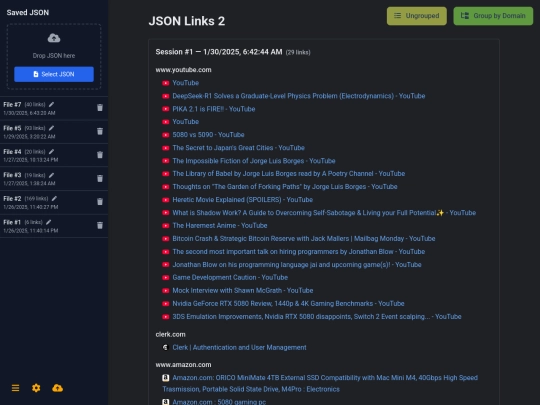Rename File #7 using pencil icon

pyautogui.click(x=51, y=104)
